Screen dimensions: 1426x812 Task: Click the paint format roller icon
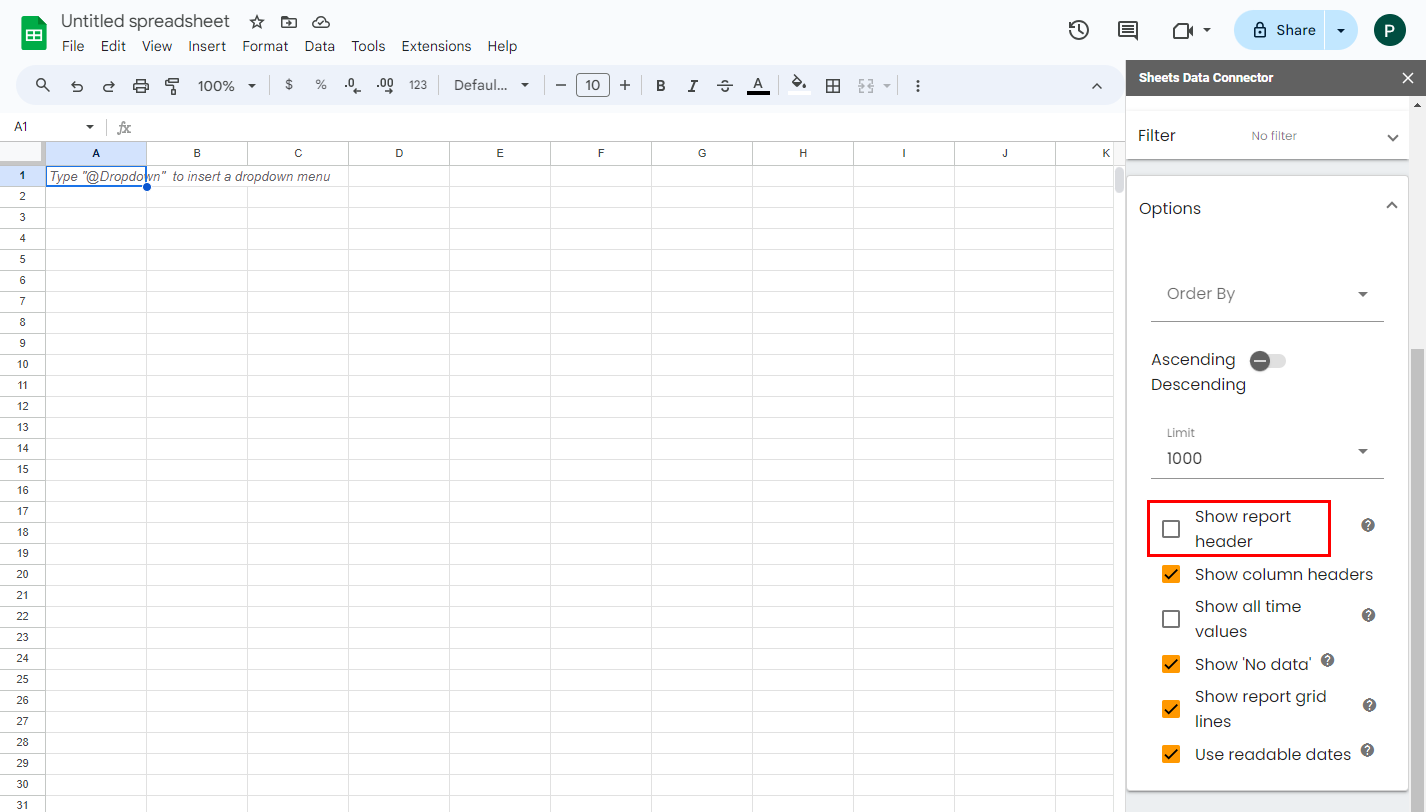coord(172,86)
